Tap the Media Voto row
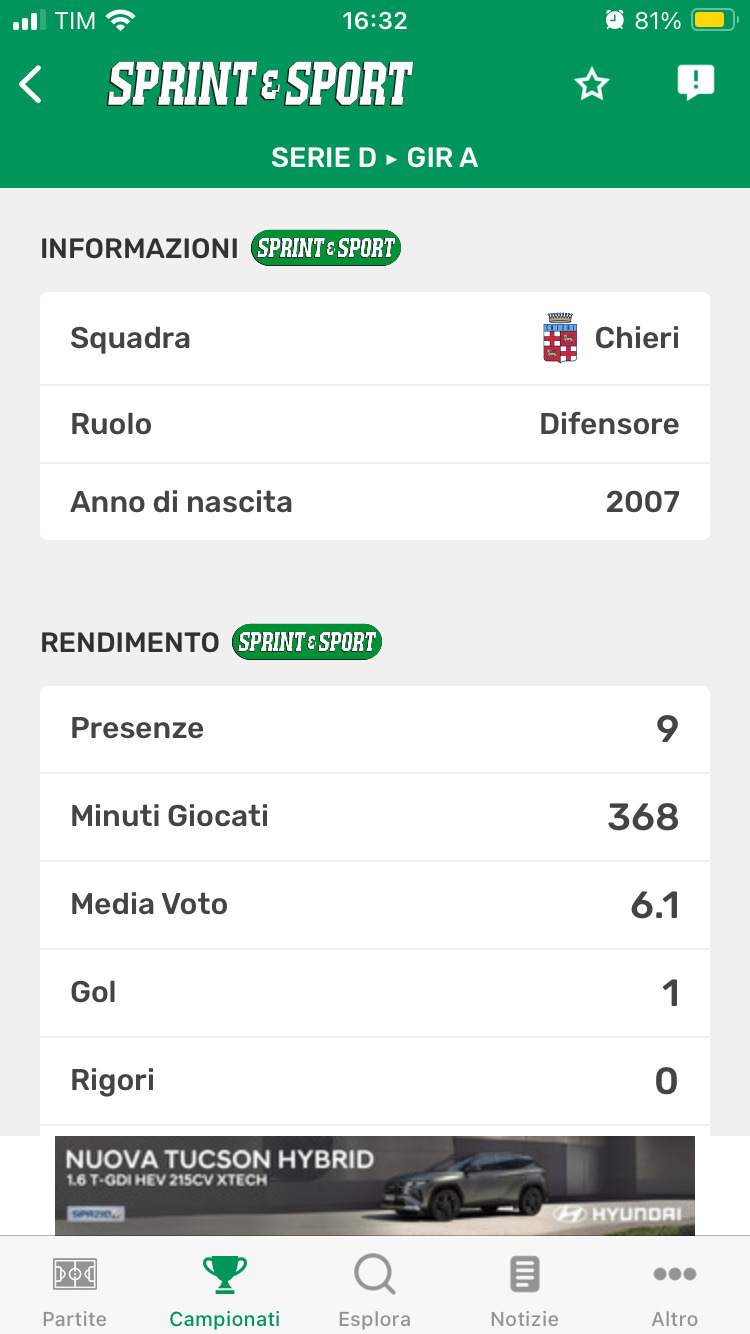 click(x=375, y=905)
